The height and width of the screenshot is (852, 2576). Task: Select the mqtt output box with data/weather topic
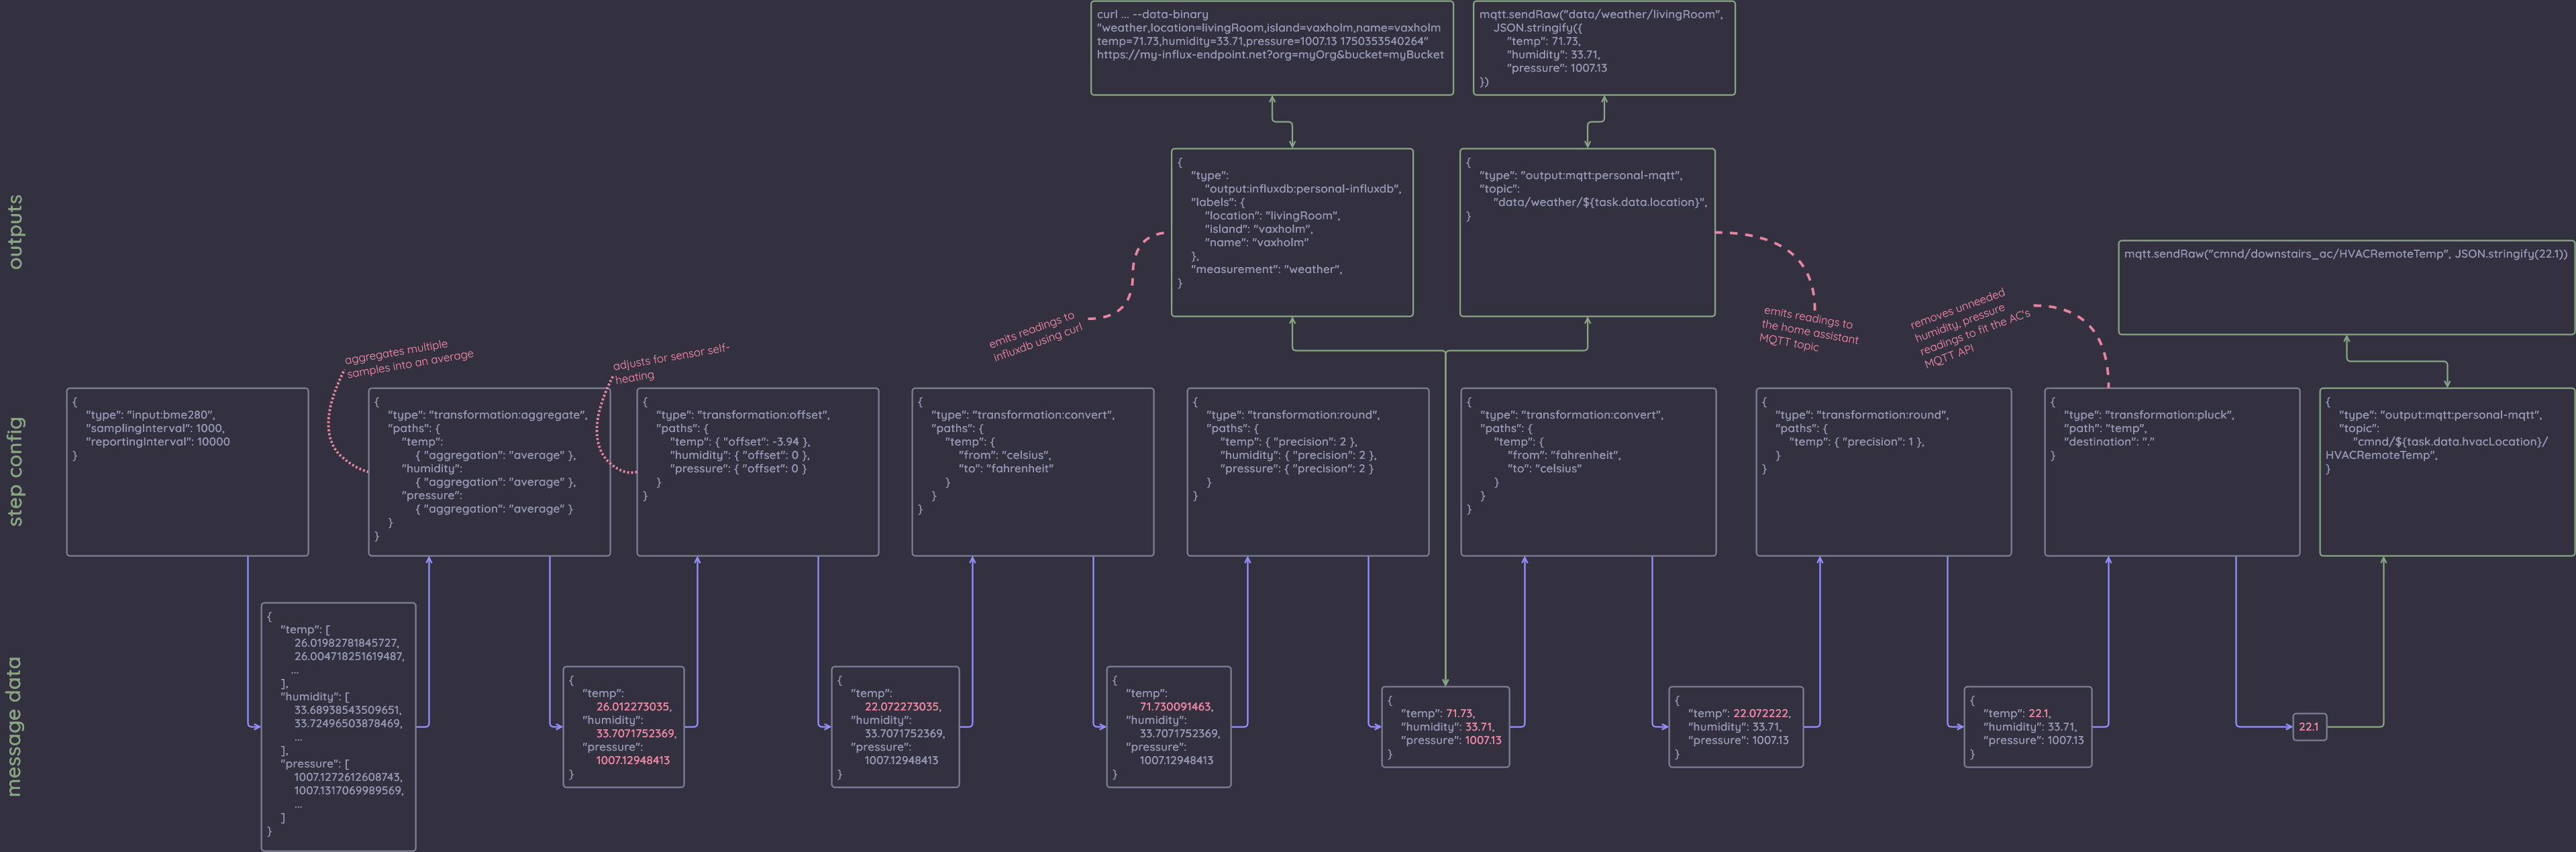click(1587, 233)
